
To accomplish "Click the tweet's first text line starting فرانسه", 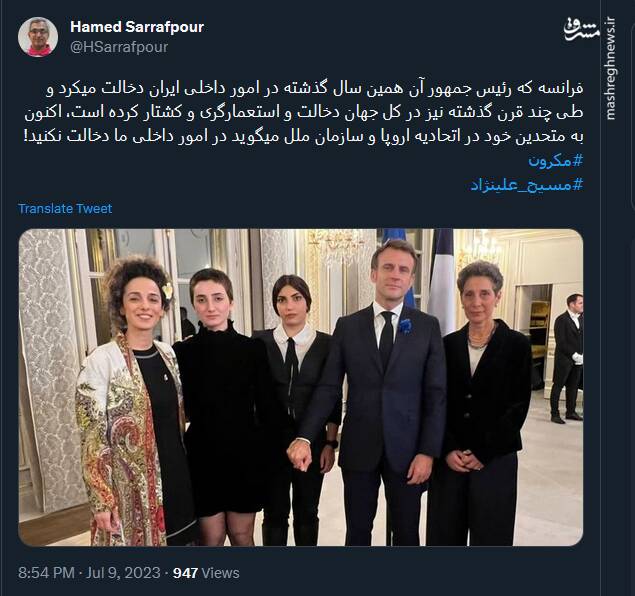I will [x=314, y=88].
